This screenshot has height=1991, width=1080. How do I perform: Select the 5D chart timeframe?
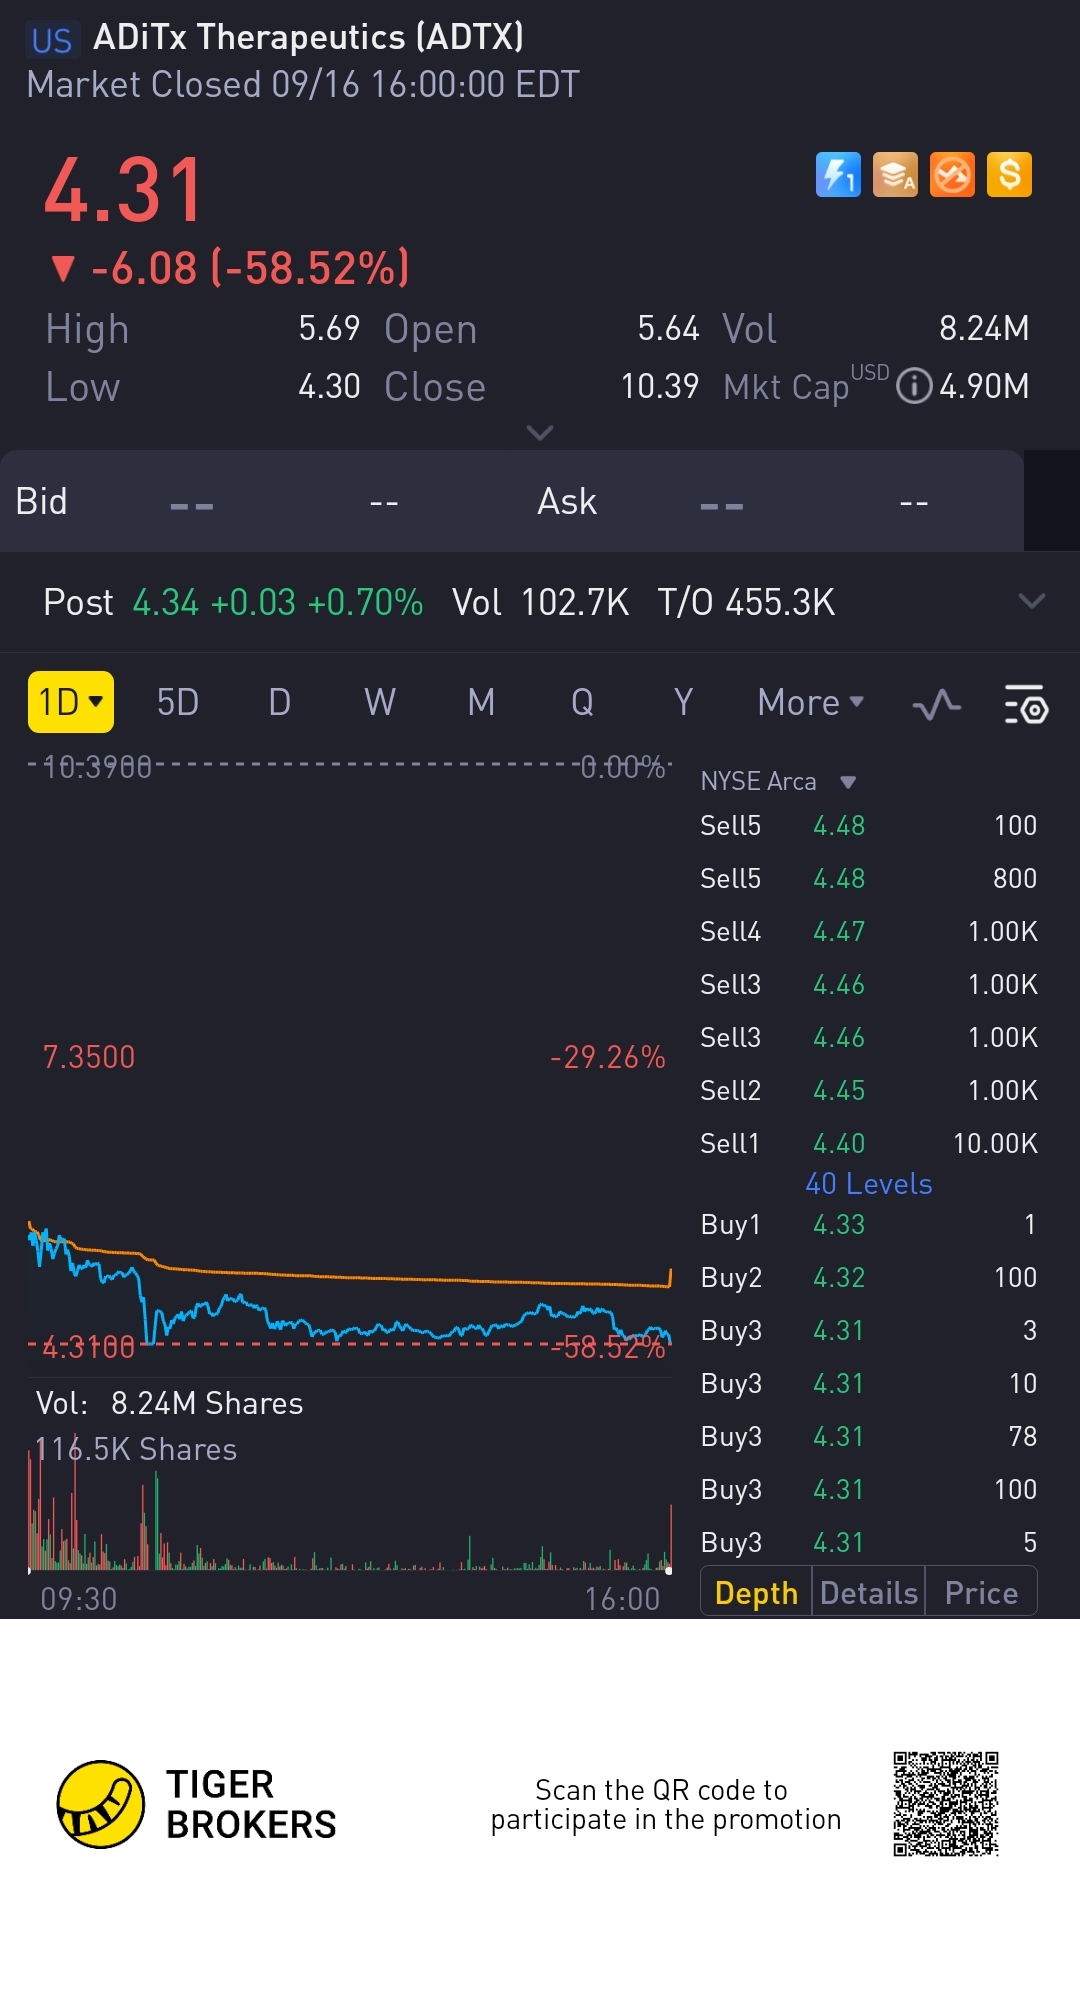point(178,703)
